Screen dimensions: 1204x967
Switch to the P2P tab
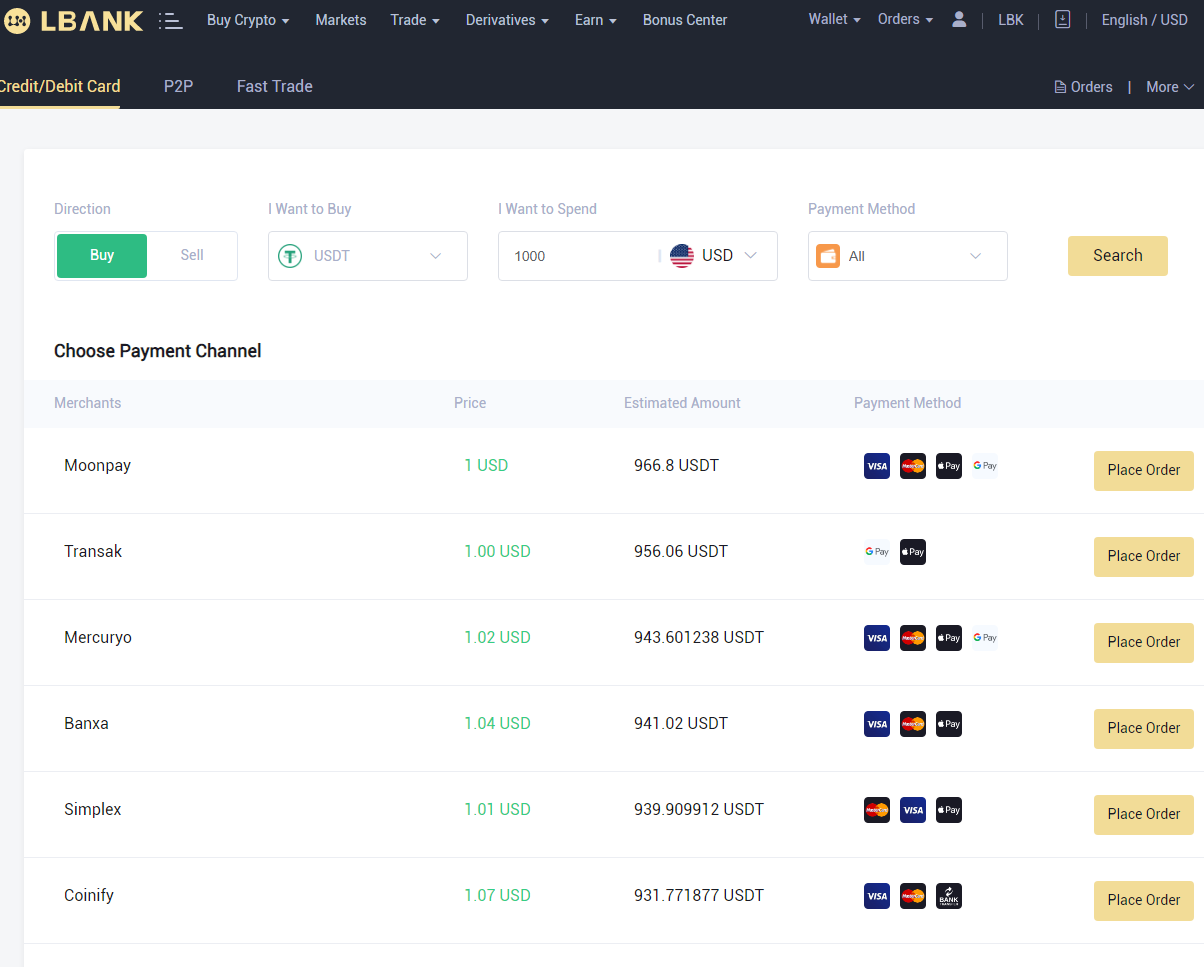[x=178, y=86]
